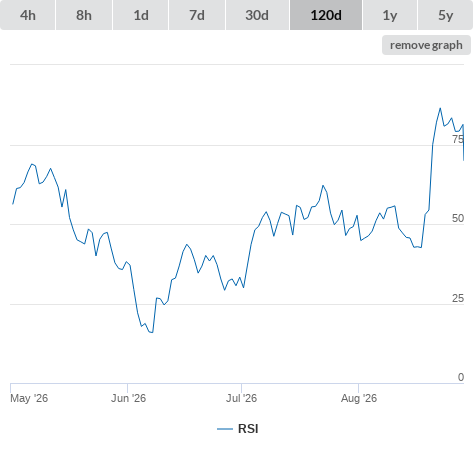Click the lowest RSI trough in June

point(152,332)
